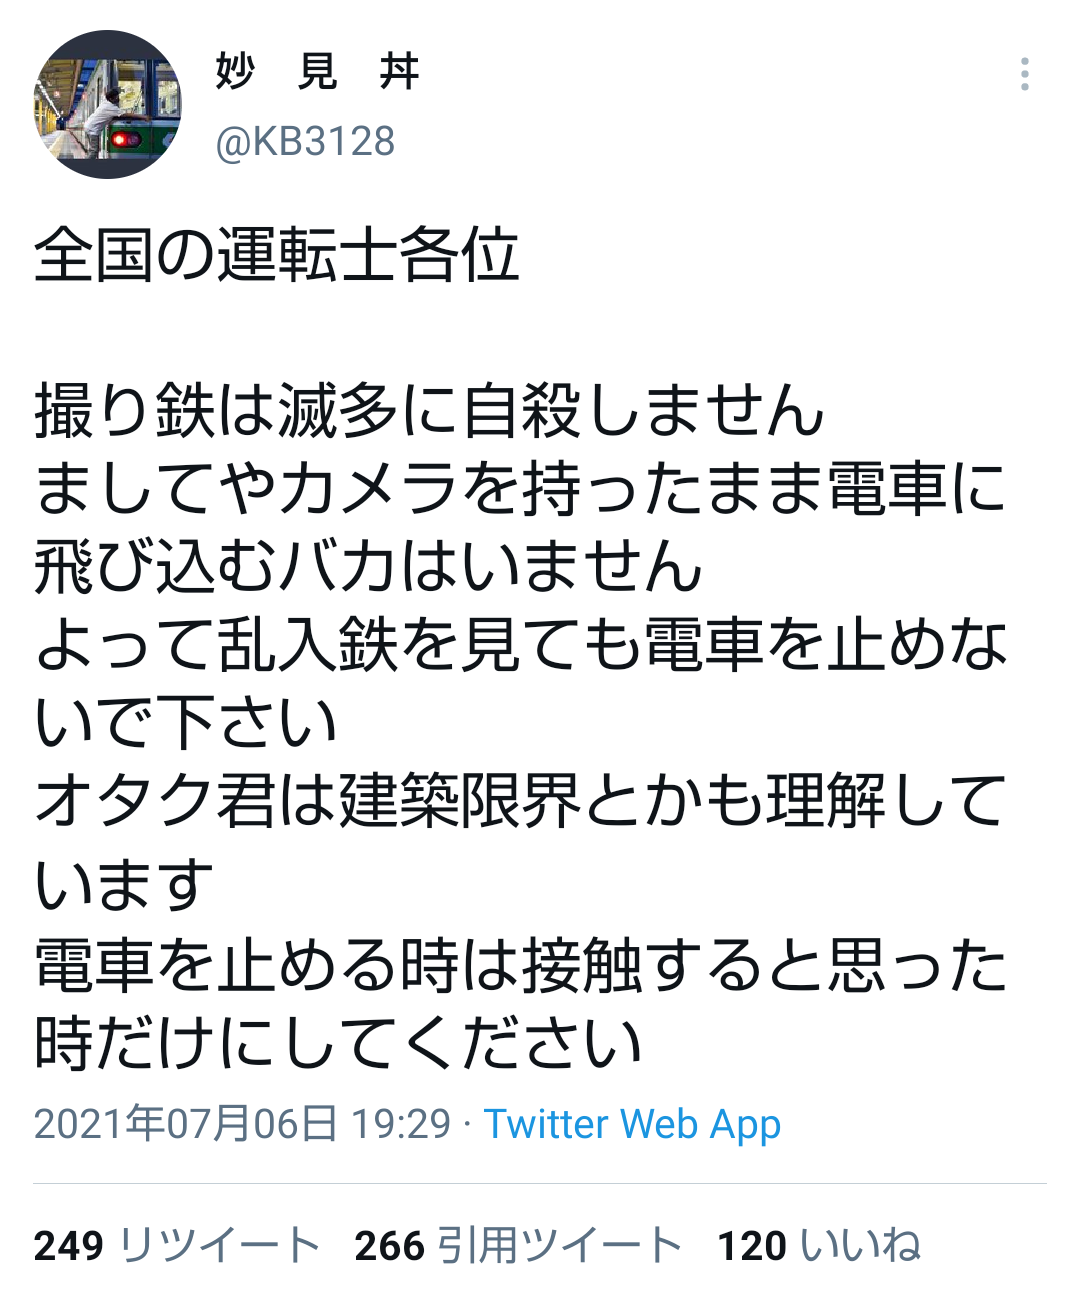Click the line starting with 電車を止める時は
The width and height of the screenshot is (1080, 1299).
520,965
